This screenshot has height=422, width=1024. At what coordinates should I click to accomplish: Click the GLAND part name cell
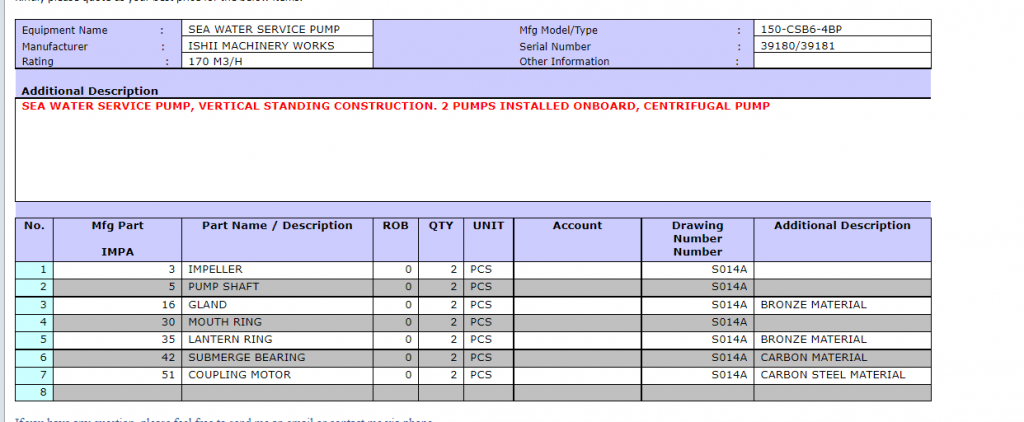pyautogui.click(x=277, y=305)
